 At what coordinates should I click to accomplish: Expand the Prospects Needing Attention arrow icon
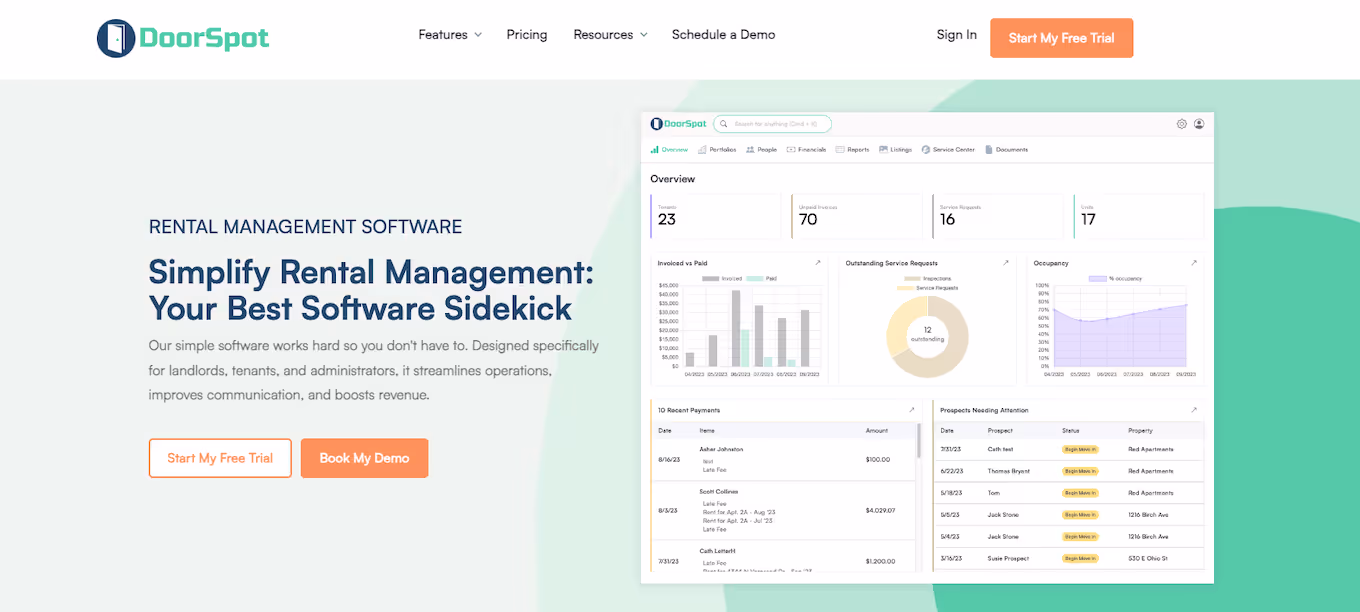[x=1194, y=410]
